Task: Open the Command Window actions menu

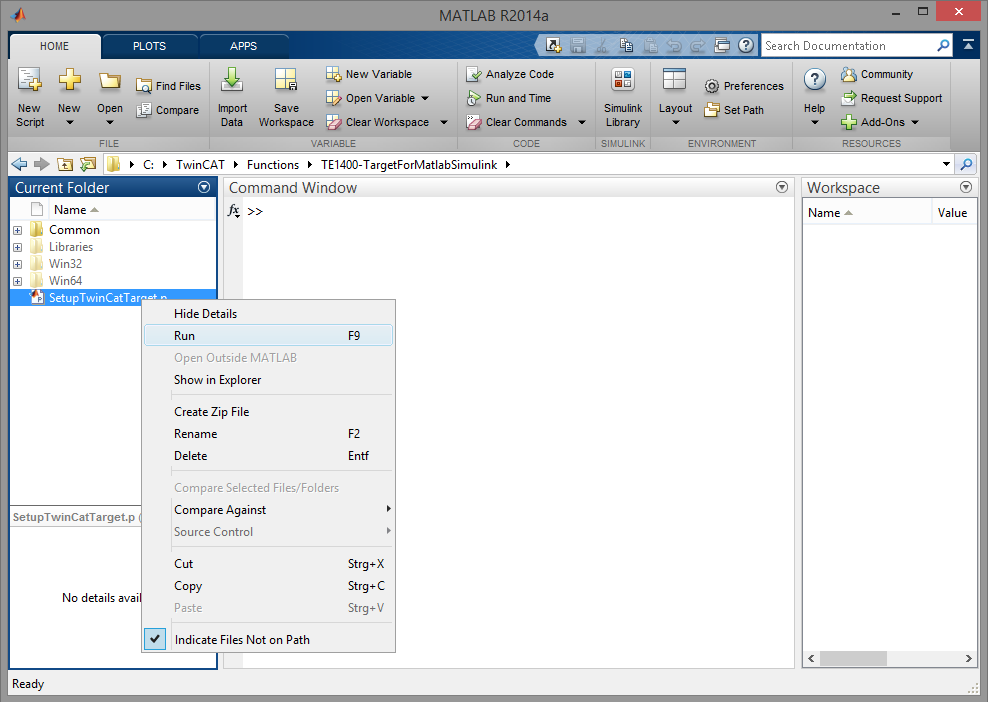Action: tap(781, 187)
